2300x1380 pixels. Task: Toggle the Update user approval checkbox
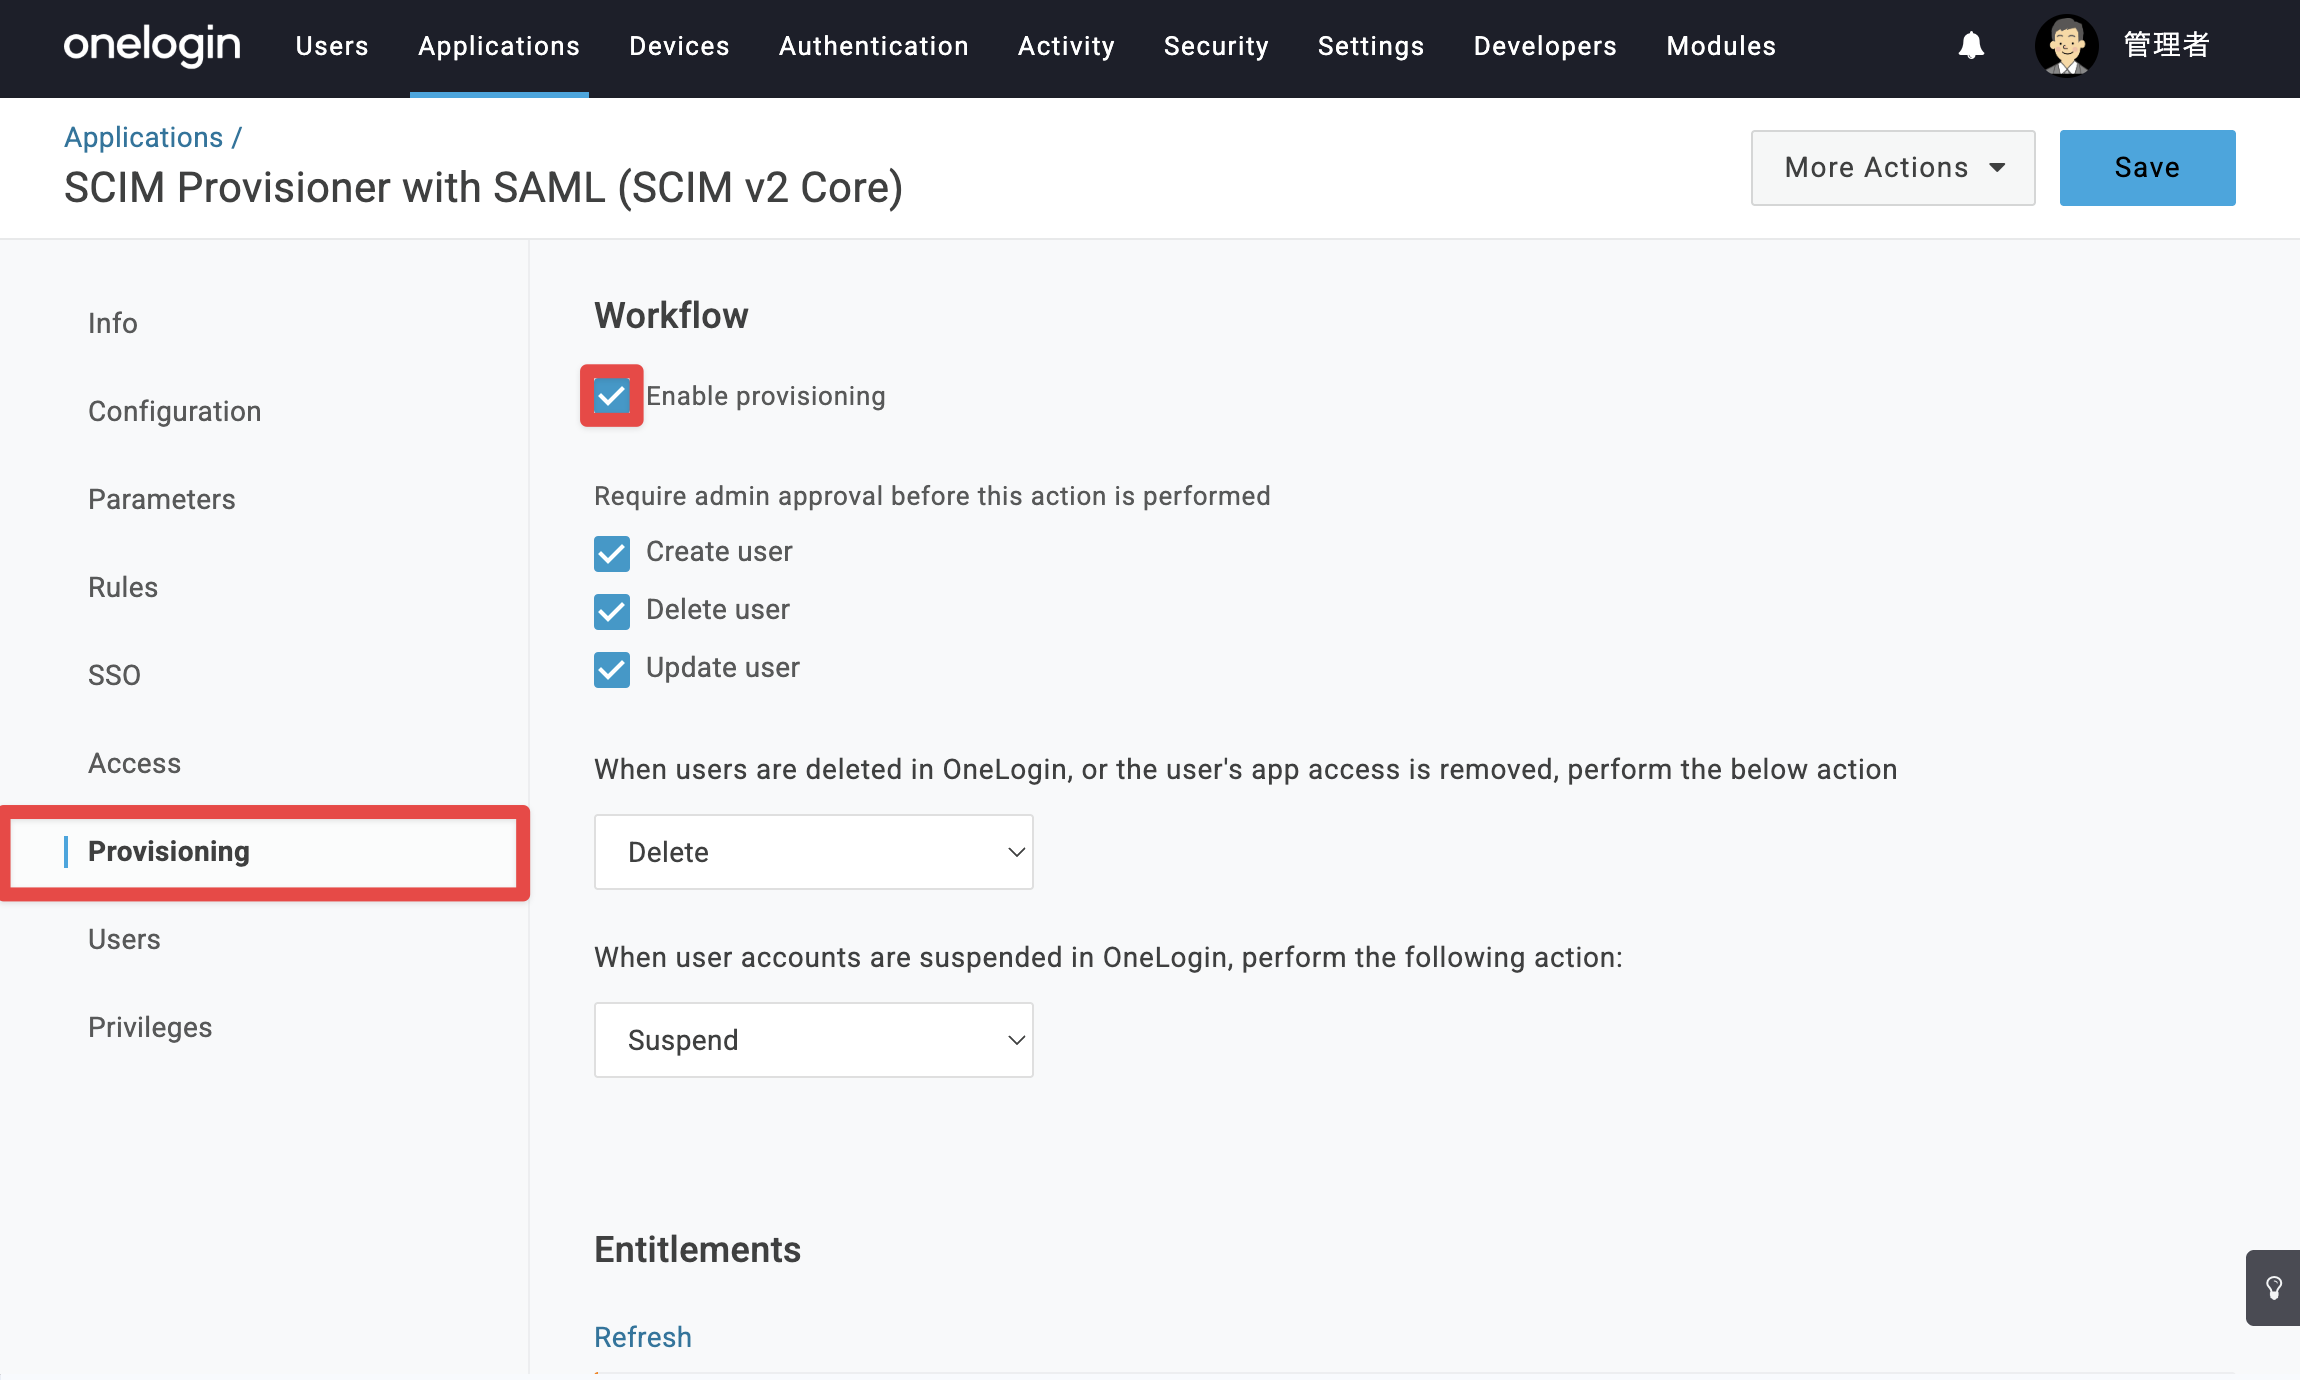(612, 669)
